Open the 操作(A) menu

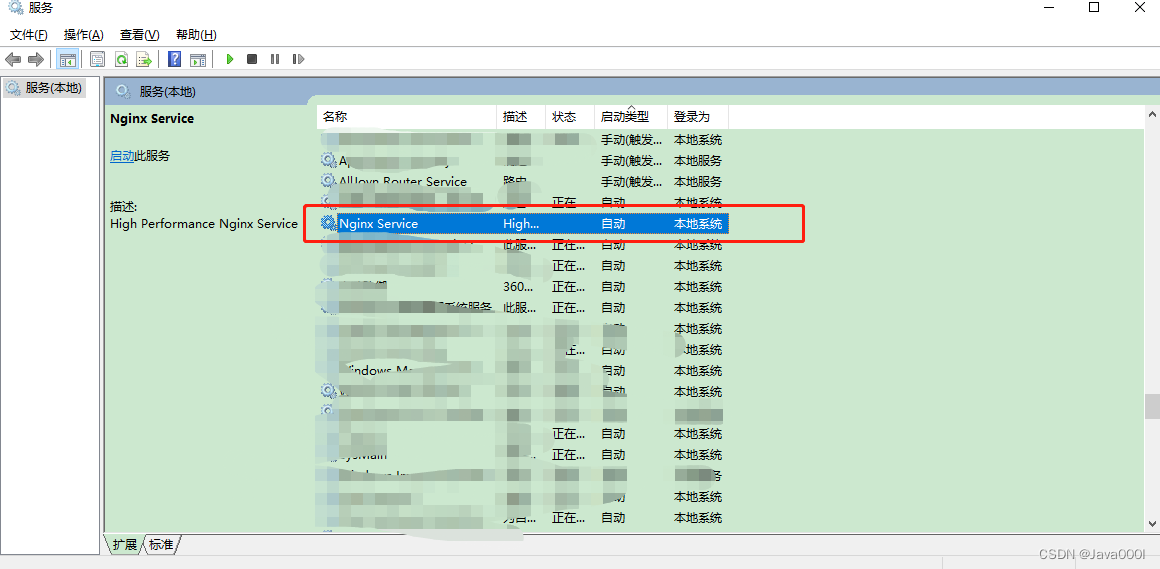84,35
